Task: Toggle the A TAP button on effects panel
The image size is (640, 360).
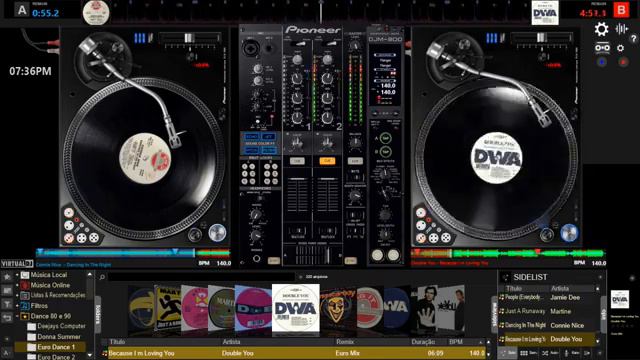Action: pyautogui.click(x=385, y=138)
